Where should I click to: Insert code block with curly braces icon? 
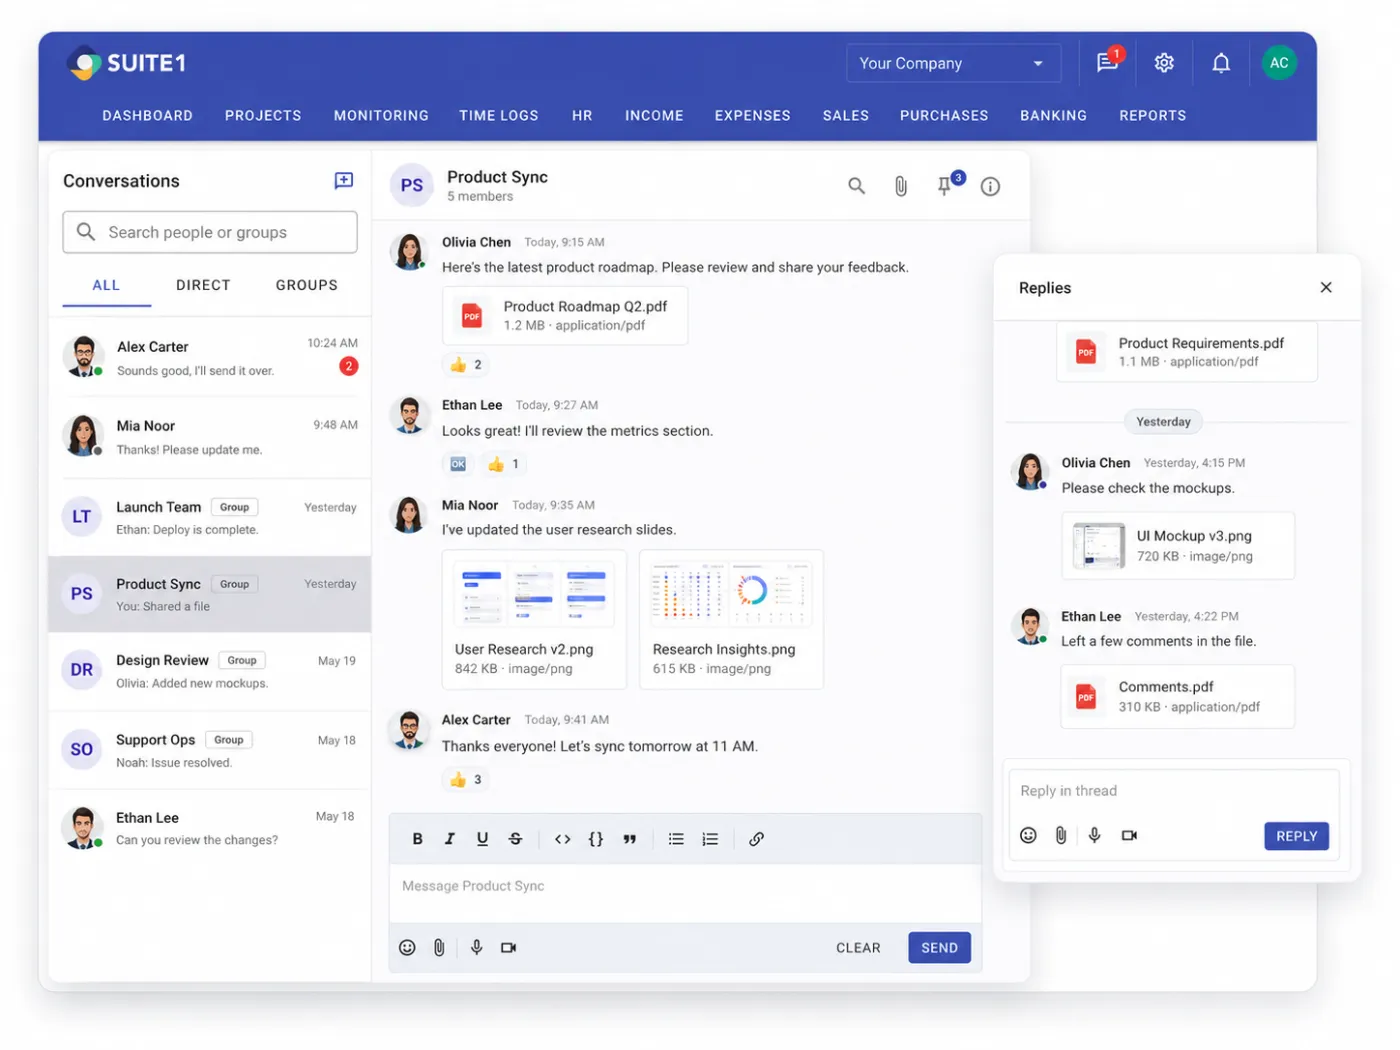[596, 839]
